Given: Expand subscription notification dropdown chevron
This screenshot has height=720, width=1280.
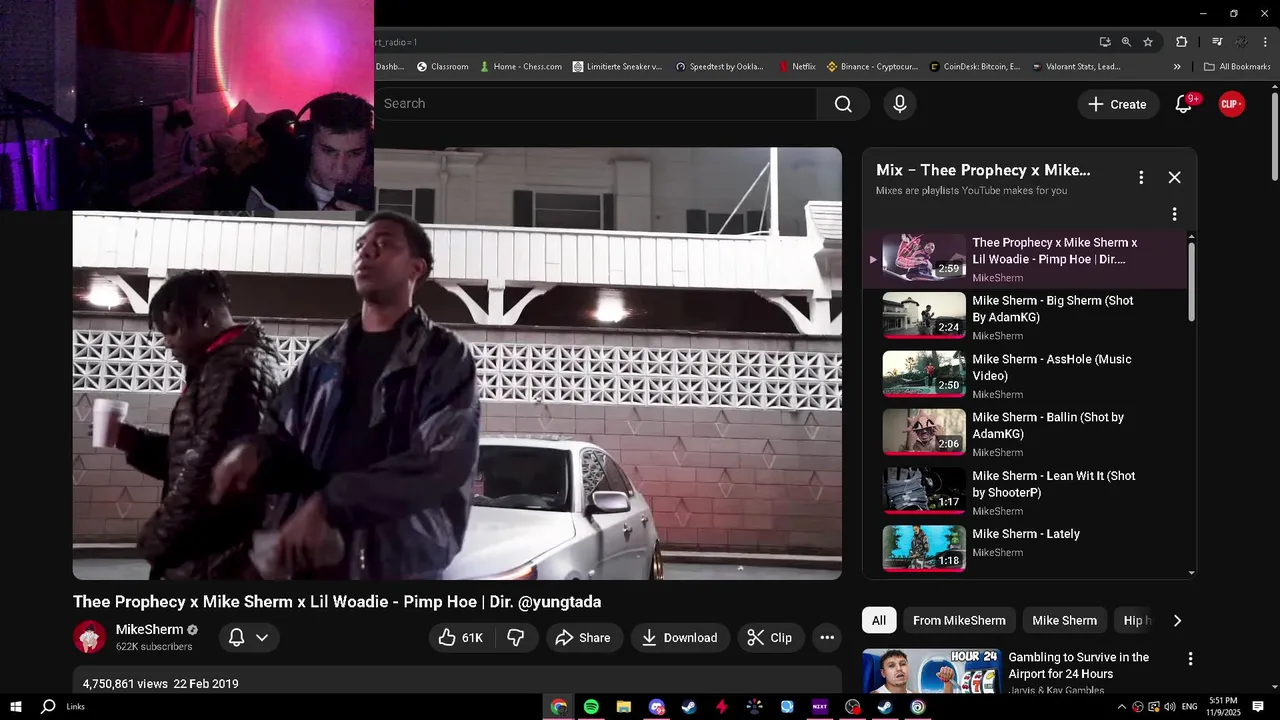Looking at the screenshot, I should coord(262,637).
